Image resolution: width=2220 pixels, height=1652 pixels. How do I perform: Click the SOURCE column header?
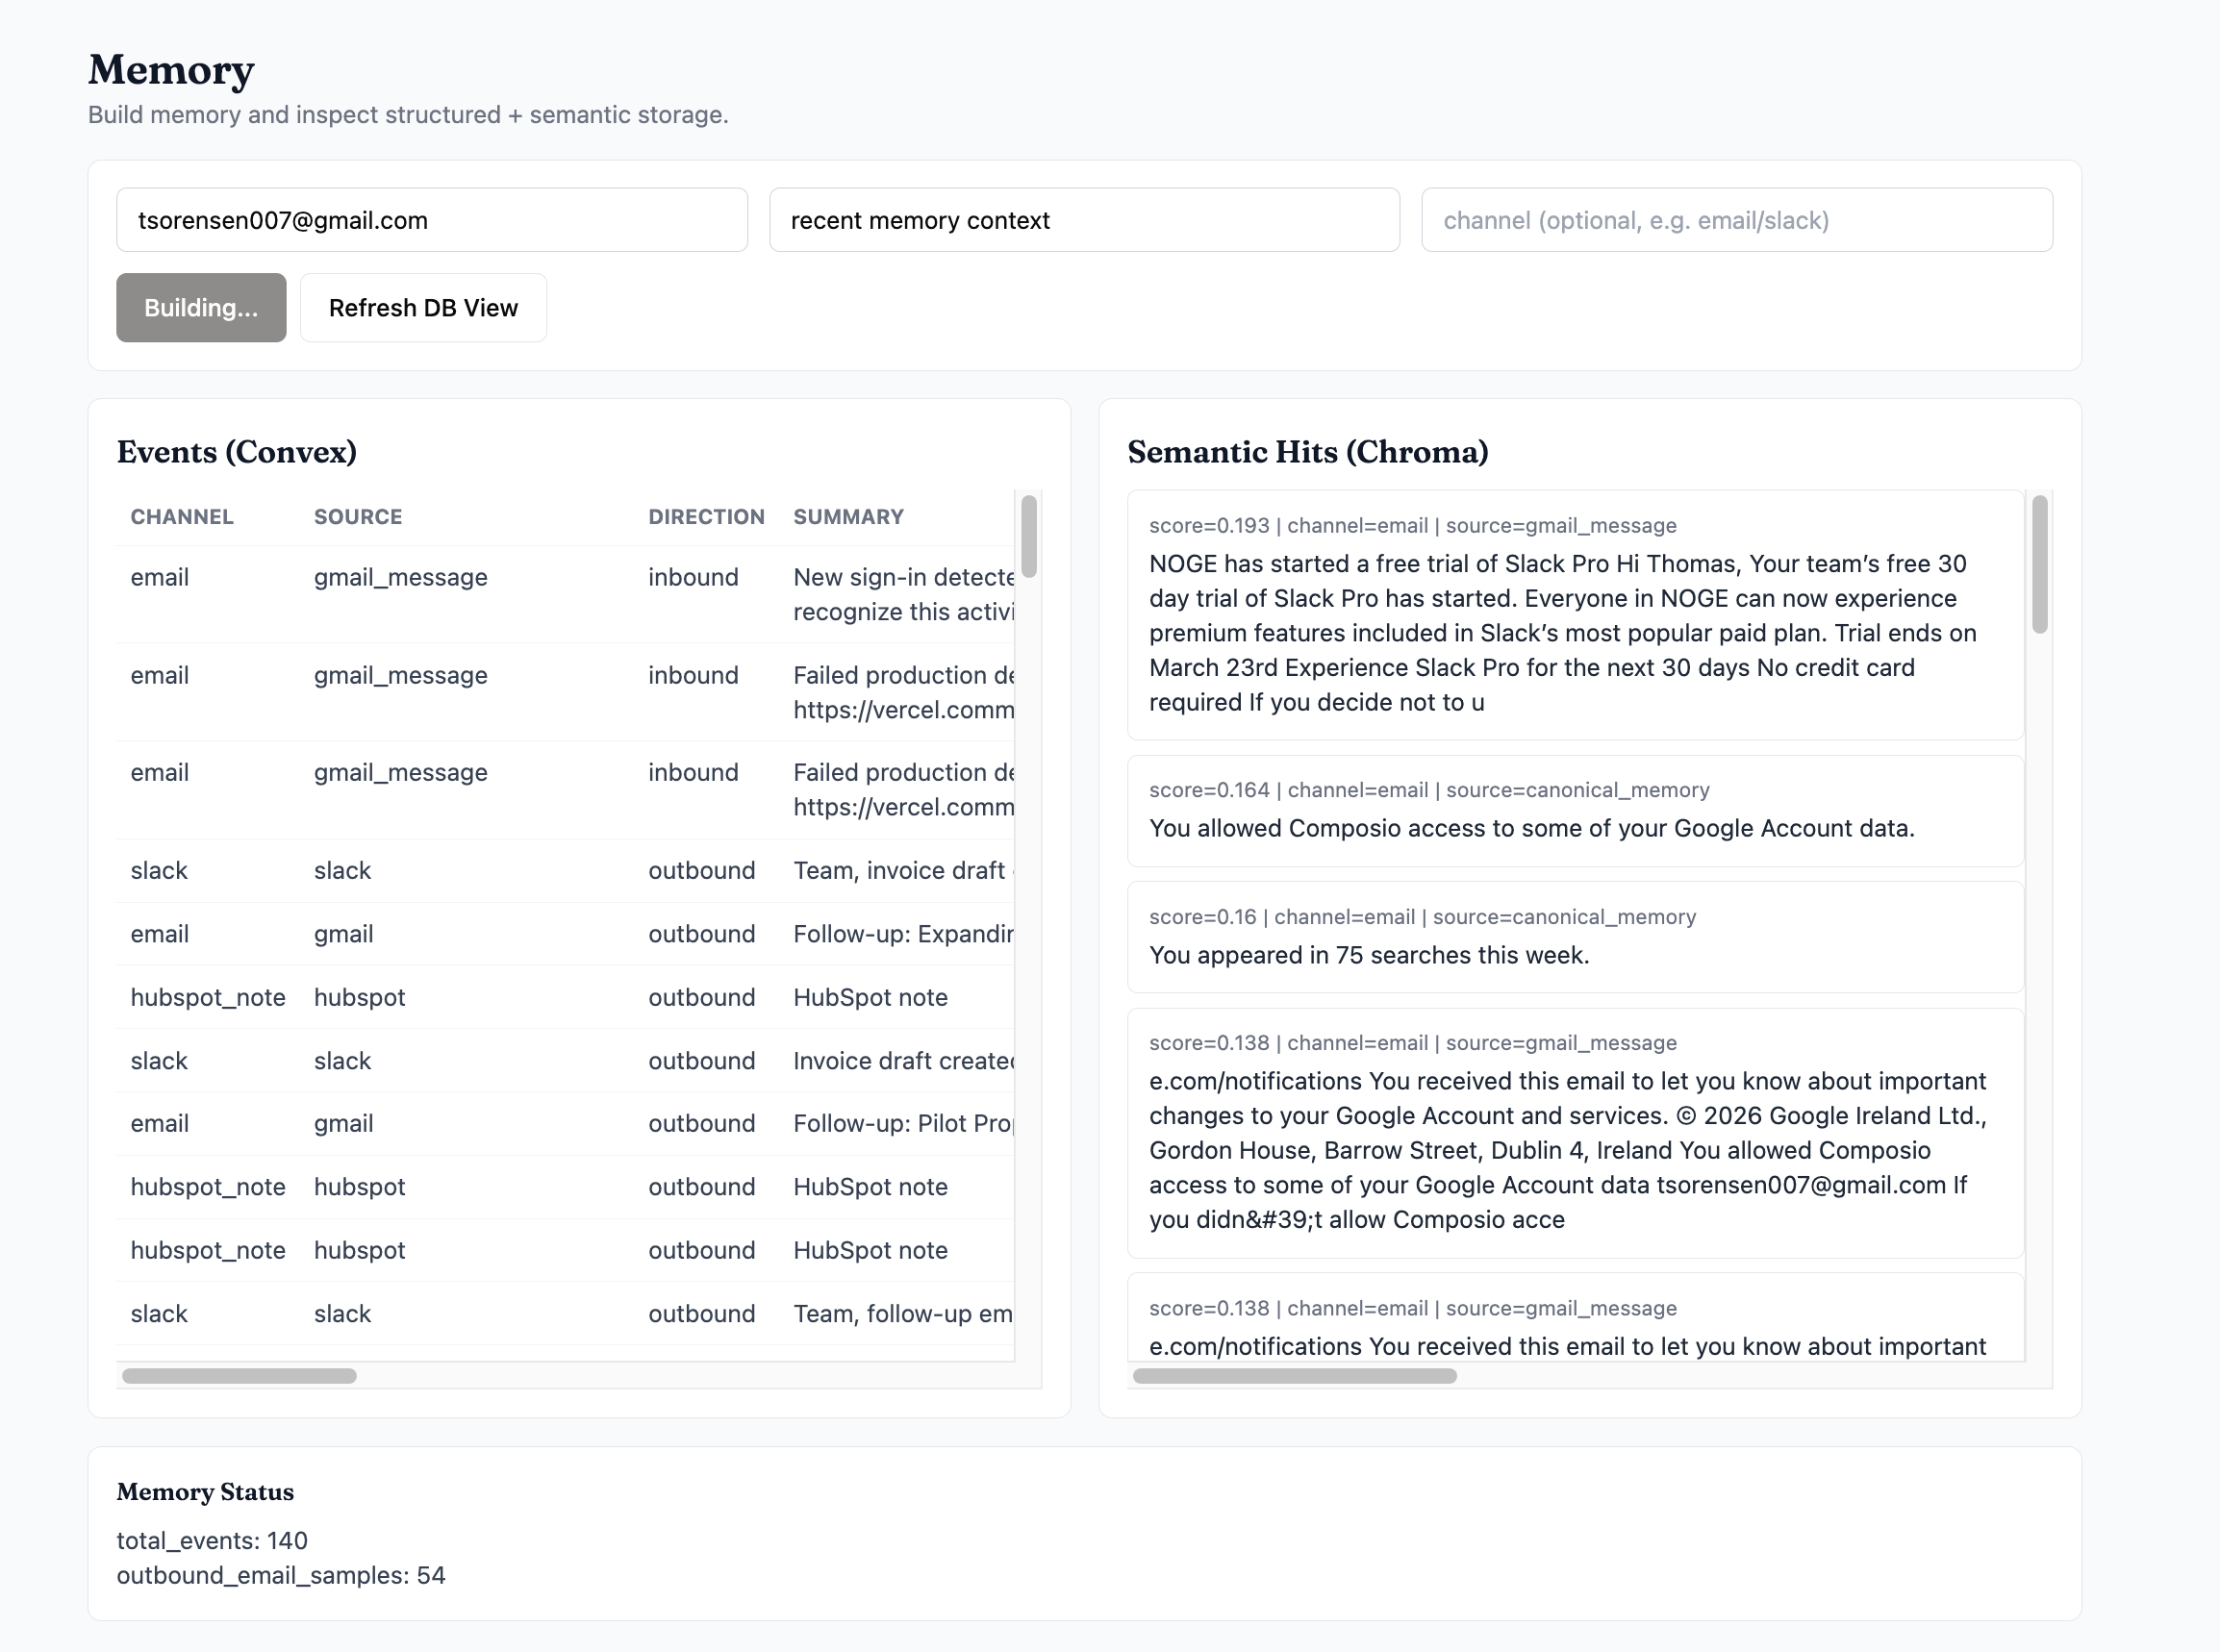click(x=358, y=517)
